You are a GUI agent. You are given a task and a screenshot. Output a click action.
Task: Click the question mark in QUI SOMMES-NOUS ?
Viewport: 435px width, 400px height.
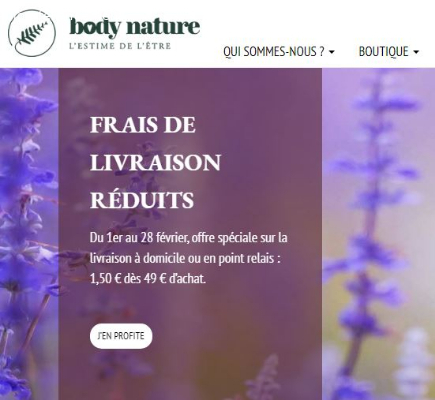coord(321,52)
